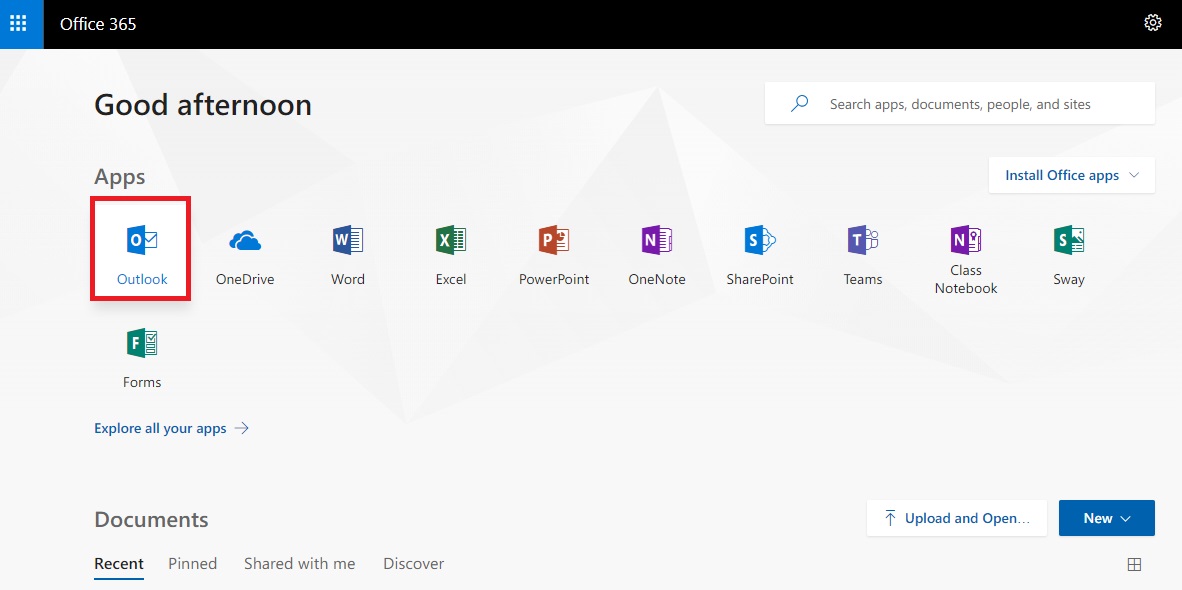This screenshot has height=590, width=1182.
Task: Switch to the Discover tab
Action: pos(413,564)
